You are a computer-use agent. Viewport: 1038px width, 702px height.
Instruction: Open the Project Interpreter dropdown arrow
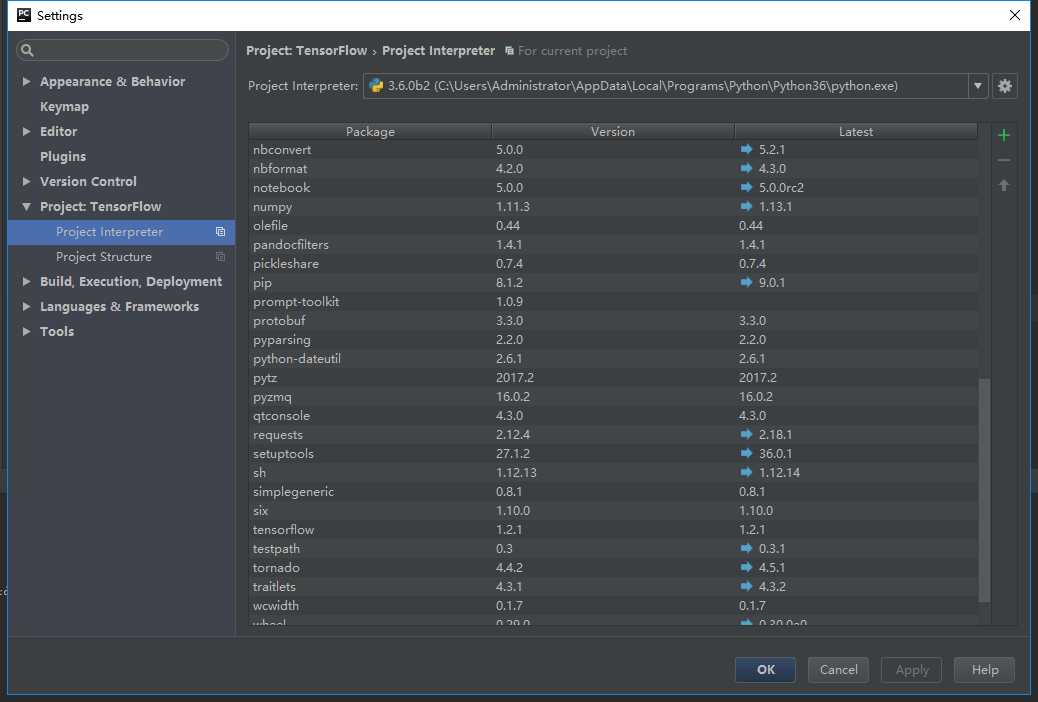click(978, 86)
